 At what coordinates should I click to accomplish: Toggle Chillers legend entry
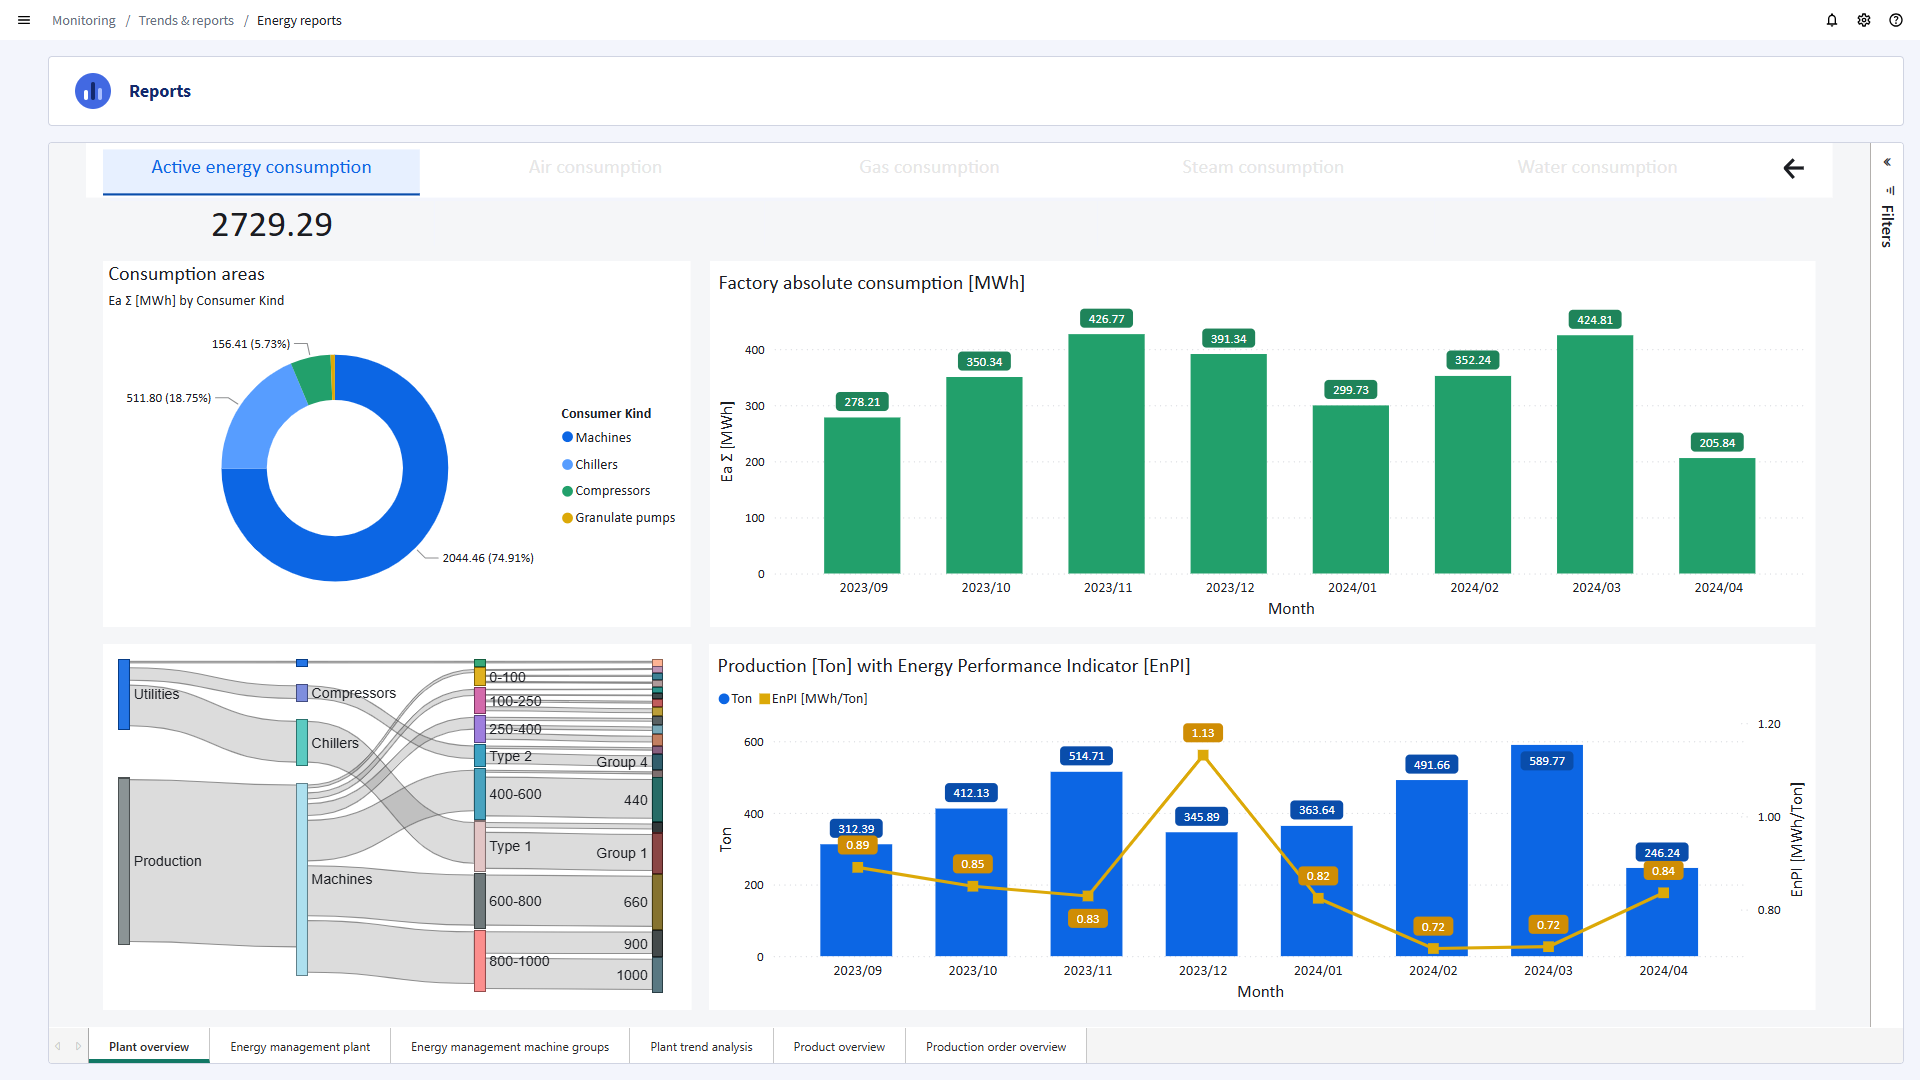click(x=596, y=465)
